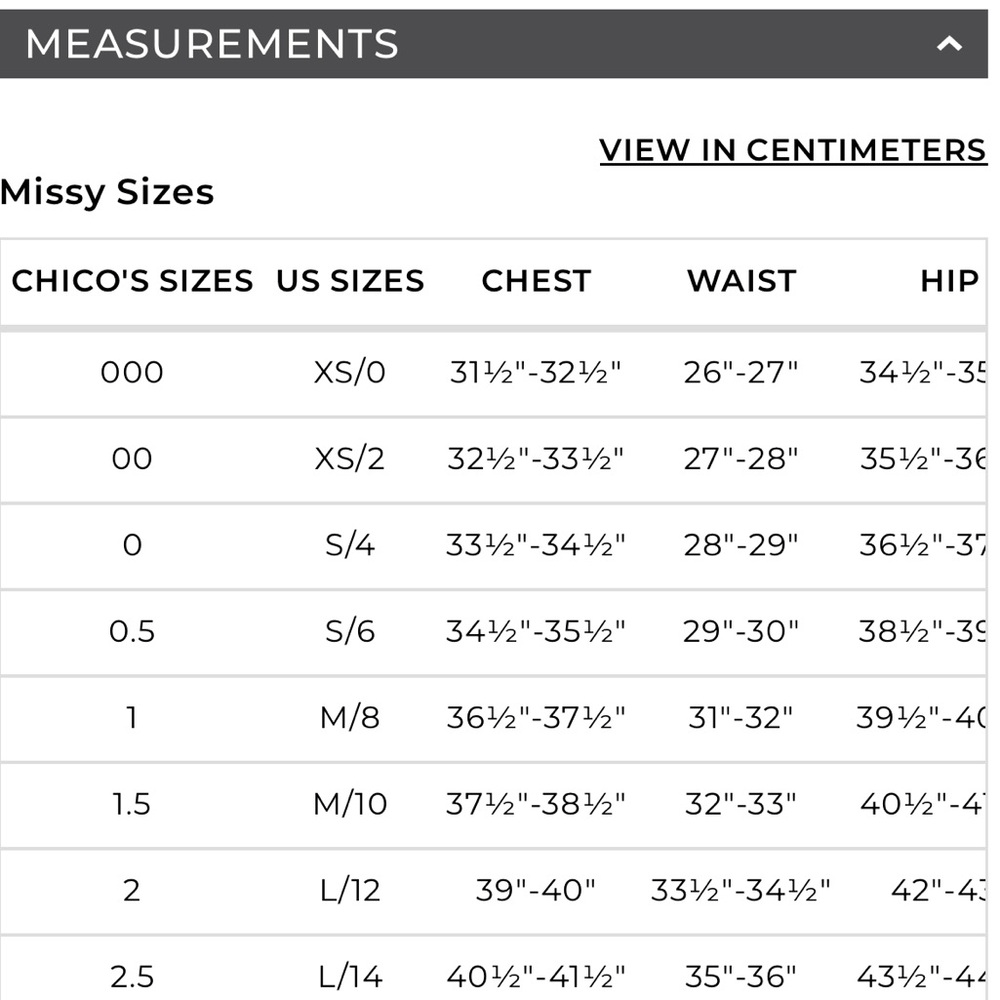Collapse the Measurements section chevron
The height and width of the screenshot is (1000, 1000).
[949, 44]
